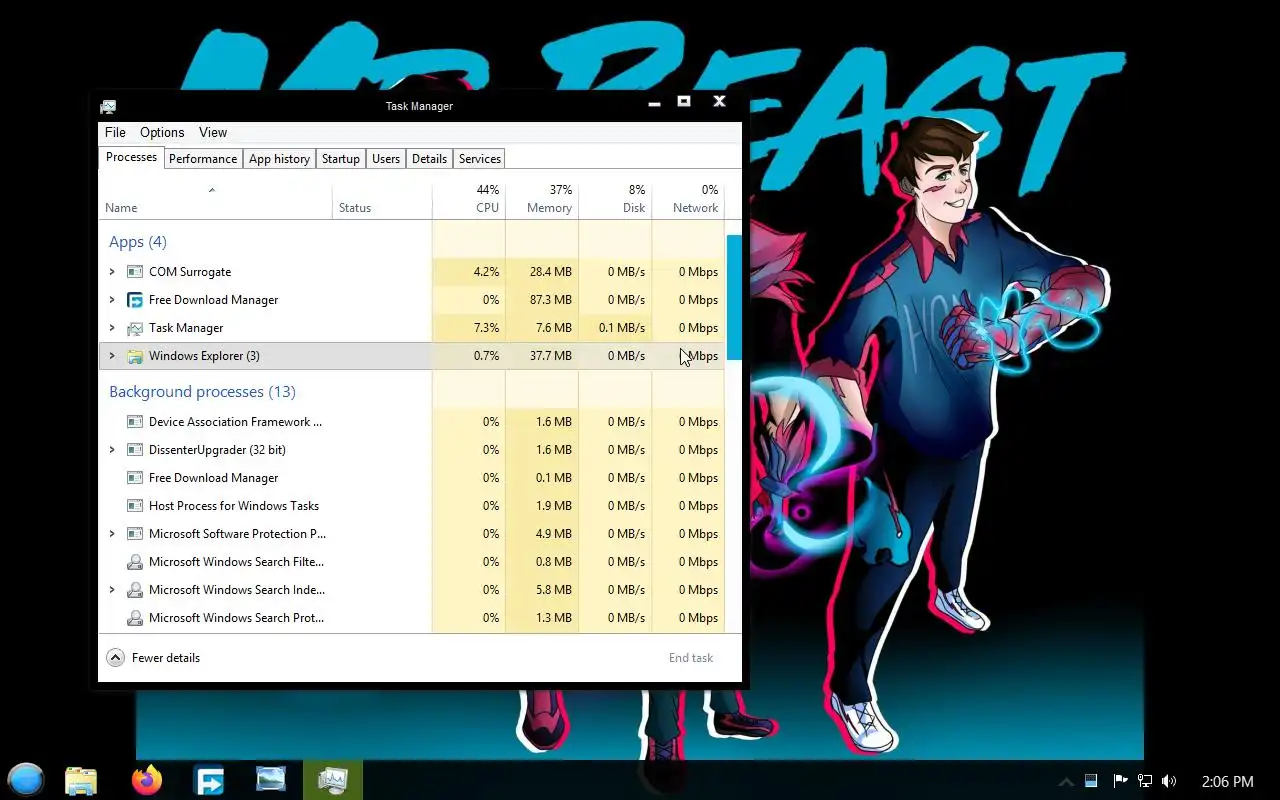1280x800 pixels.
Task: Switch to the Services tab
Action: point(480,159)
